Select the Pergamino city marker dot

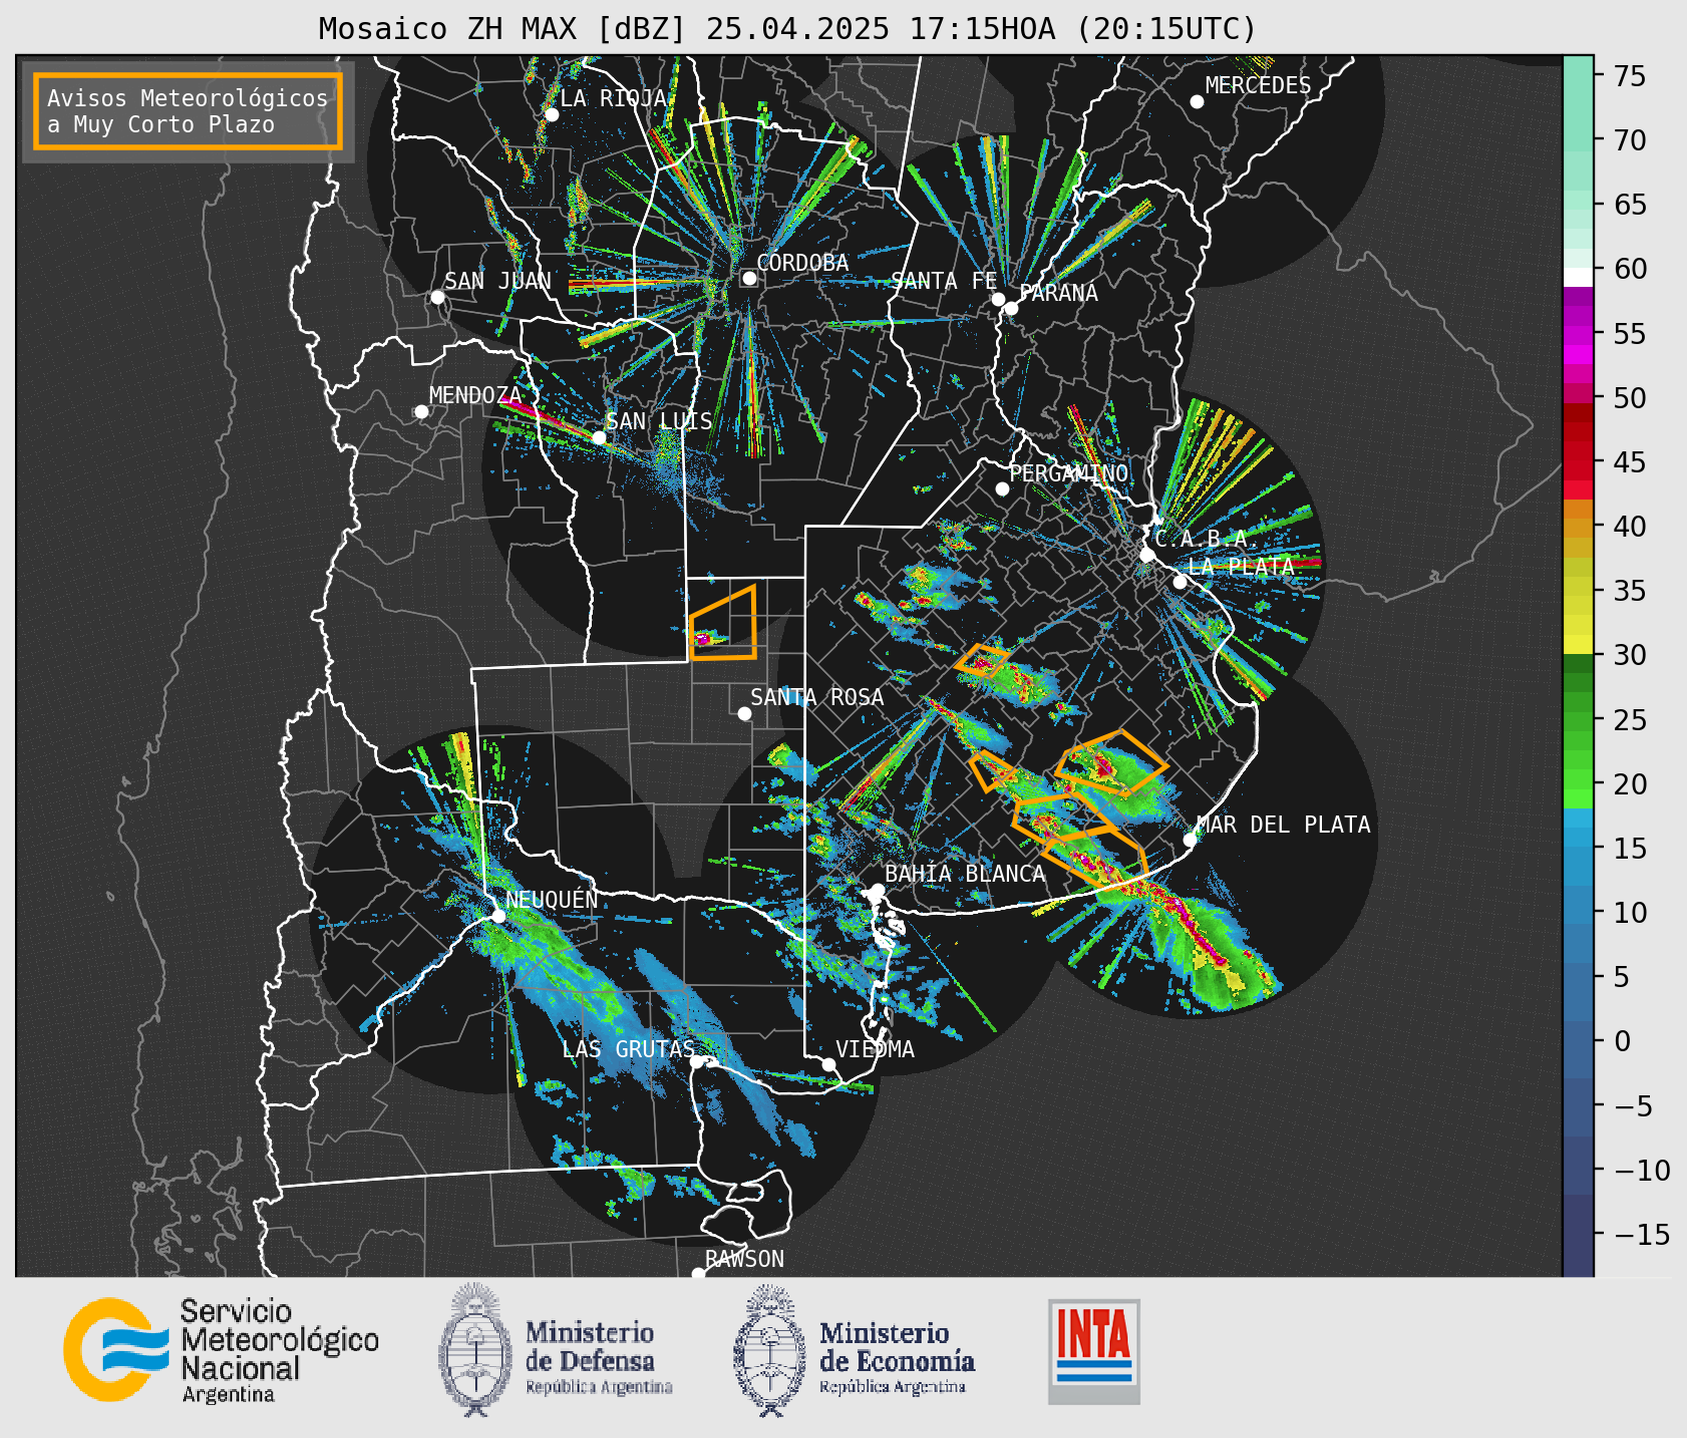click(x=1002, y=489)
